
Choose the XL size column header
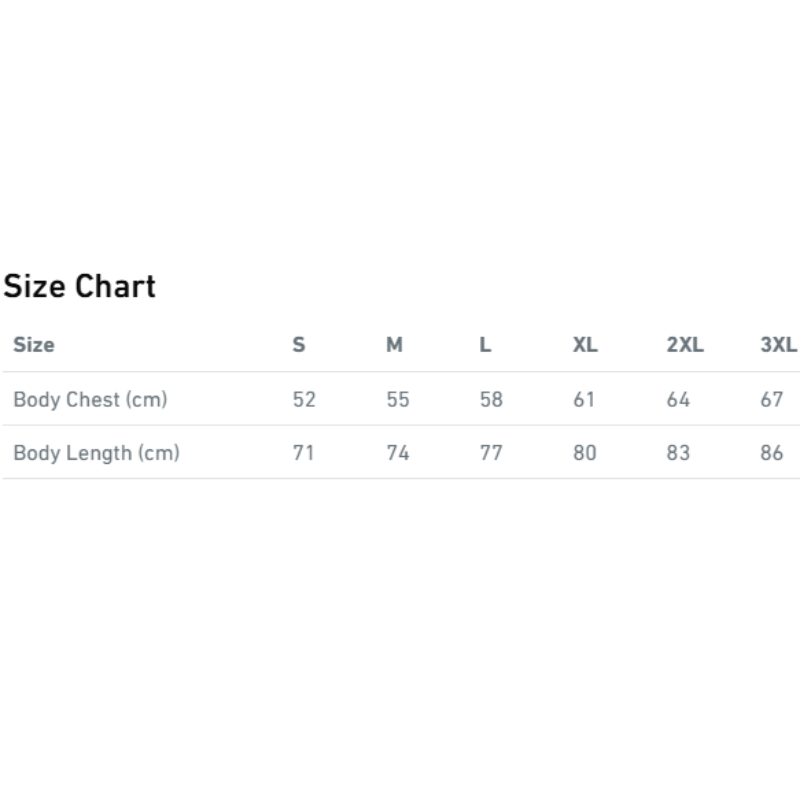point(585,345)
